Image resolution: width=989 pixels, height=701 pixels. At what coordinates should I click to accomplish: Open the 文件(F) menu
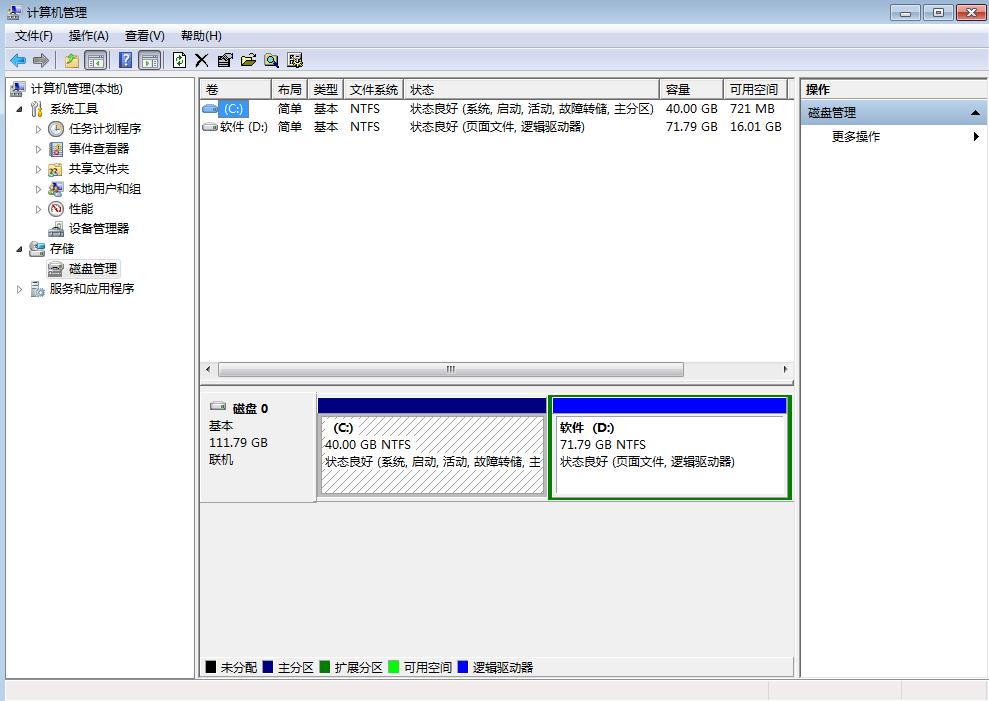34,36
